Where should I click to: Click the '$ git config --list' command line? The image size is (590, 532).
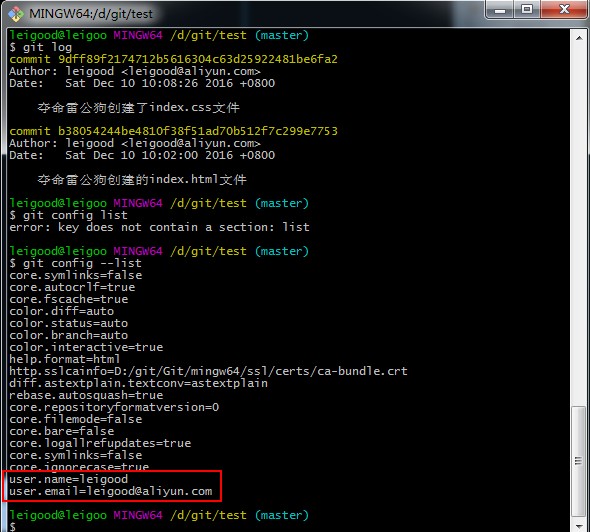(x=75, y=263)
